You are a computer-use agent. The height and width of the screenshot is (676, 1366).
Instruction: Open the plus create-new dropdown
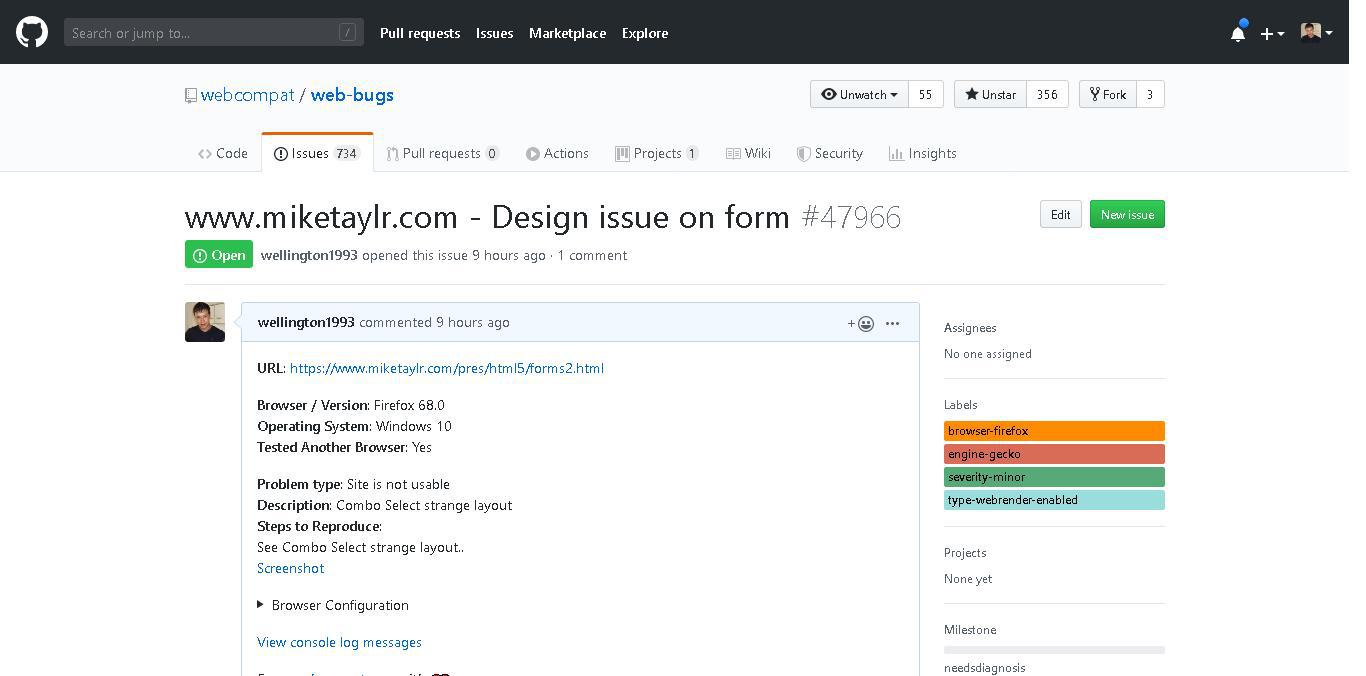(1272, 33)
